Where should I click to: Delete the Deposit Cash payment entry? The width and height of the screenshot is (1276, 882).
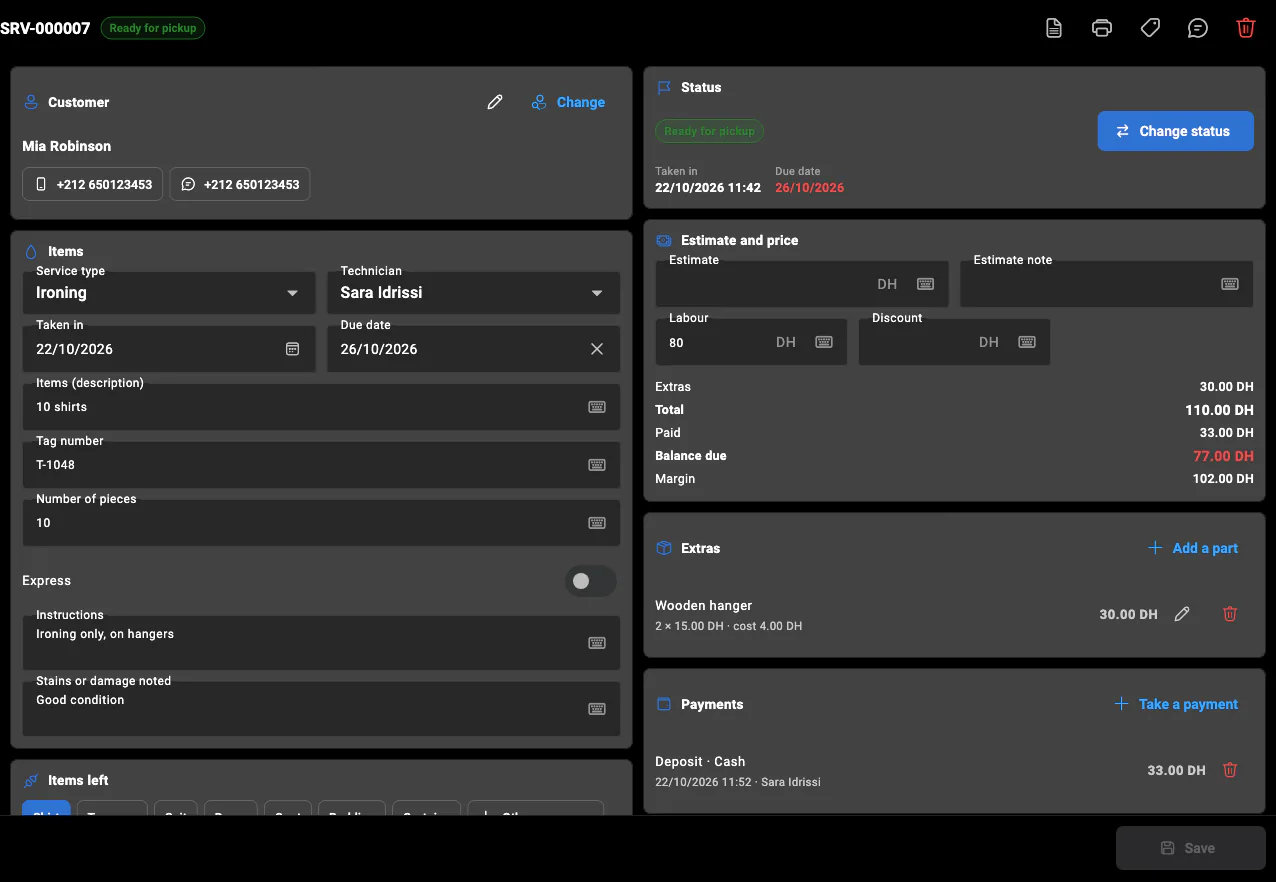[x=1230, y=770]
